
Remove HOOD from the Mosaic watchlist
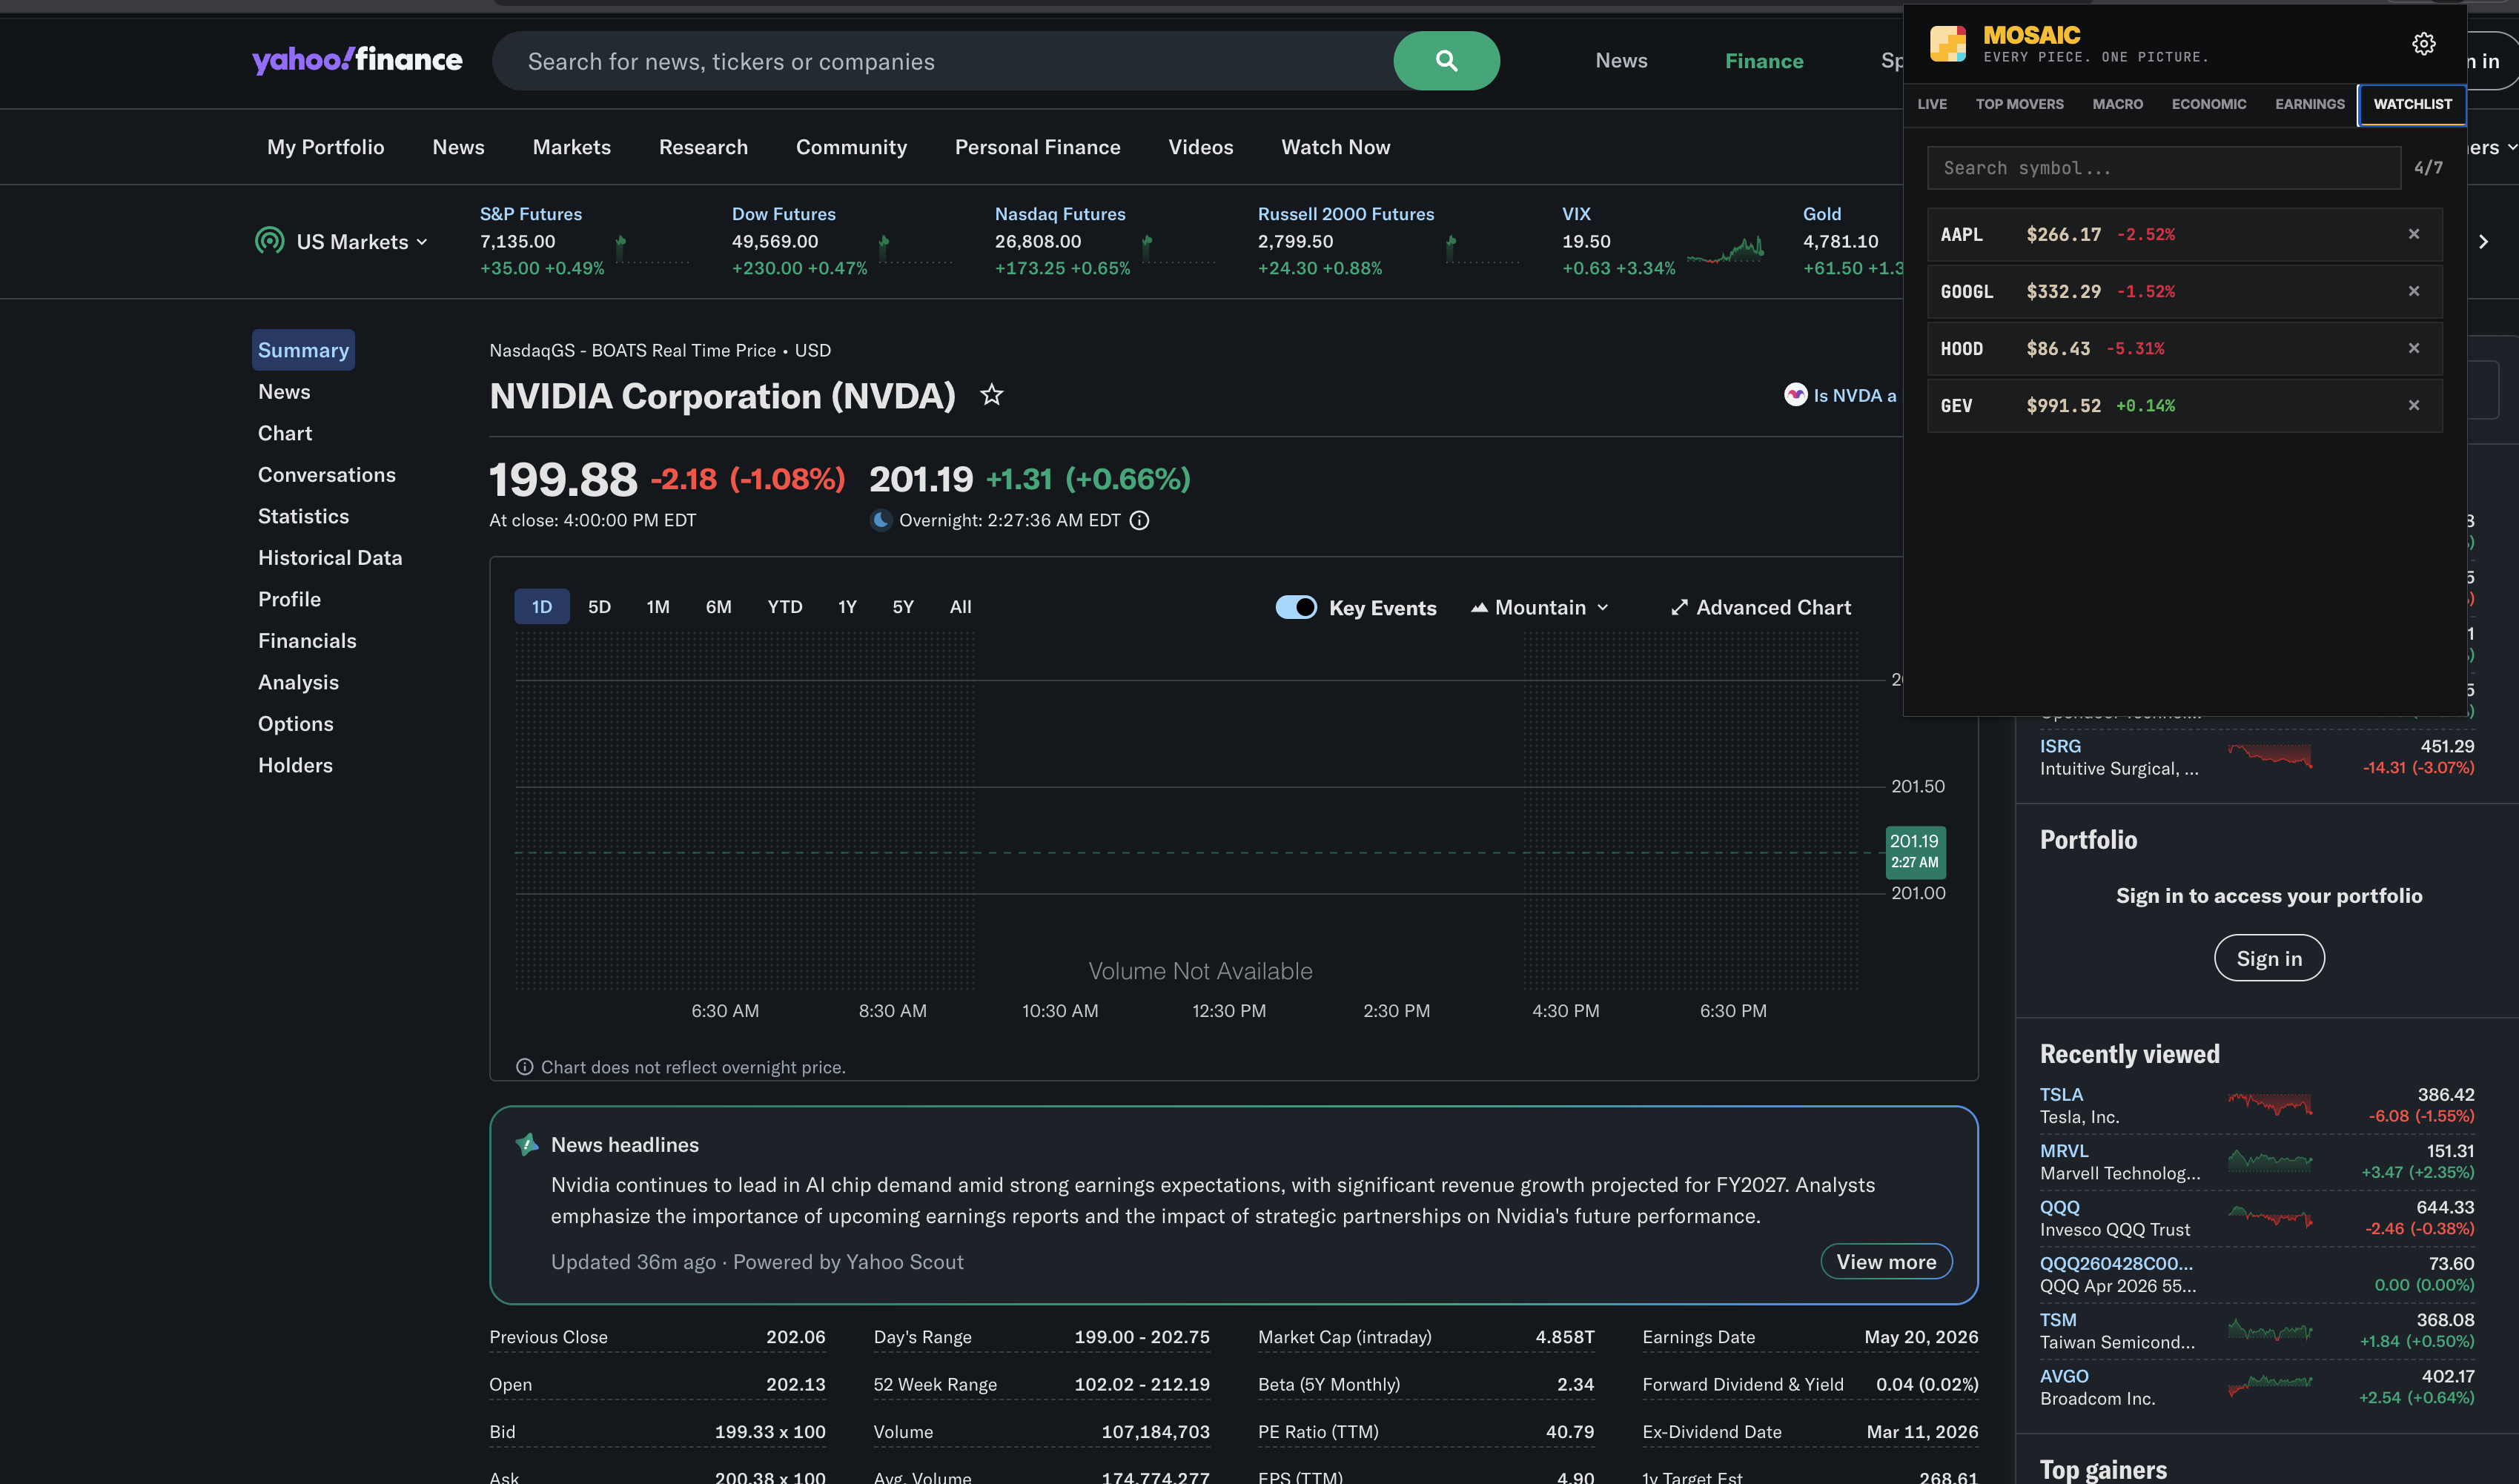[2414, 348]
